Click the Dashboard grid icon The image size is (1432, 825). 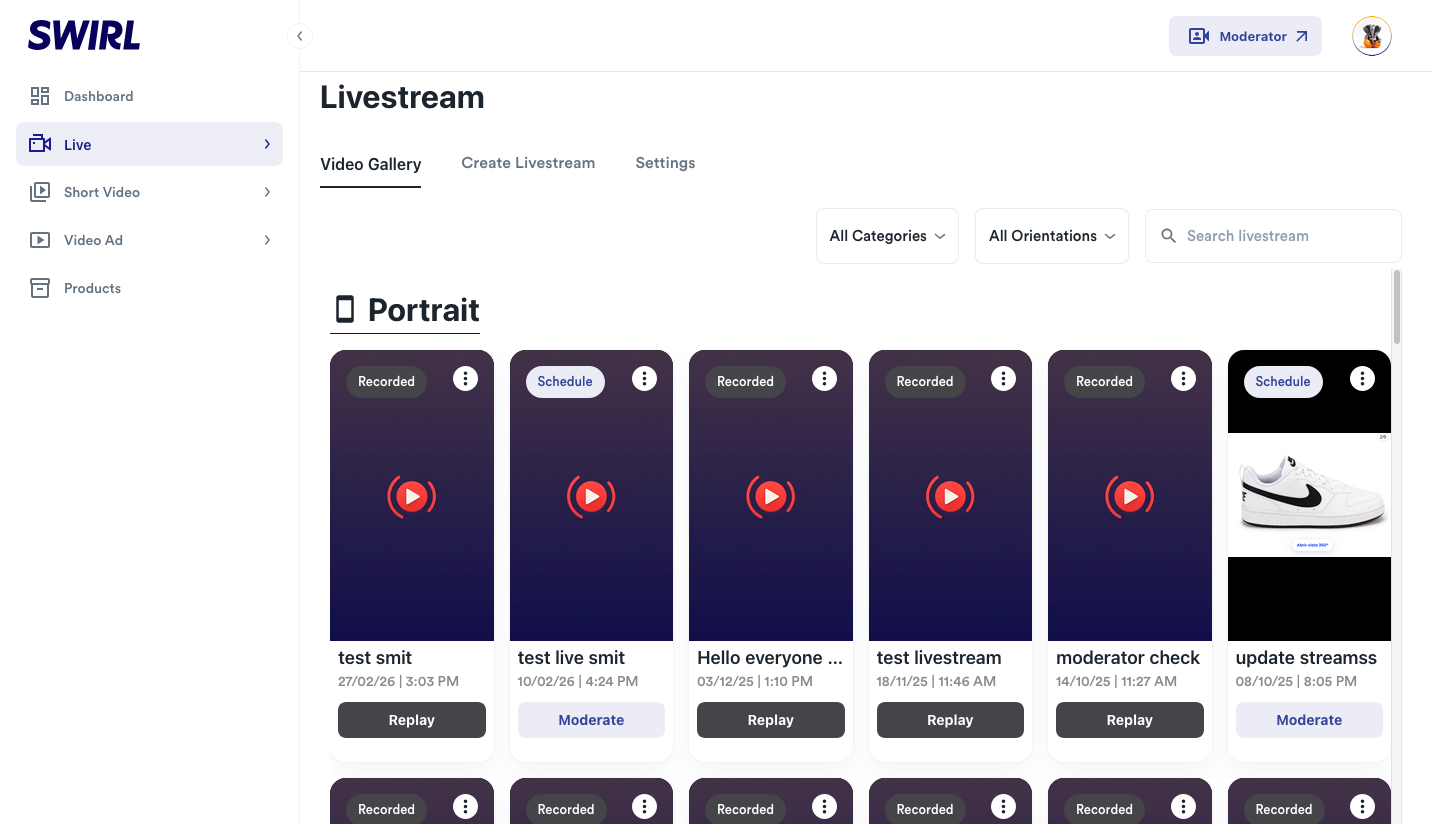(x=40, y=96)
